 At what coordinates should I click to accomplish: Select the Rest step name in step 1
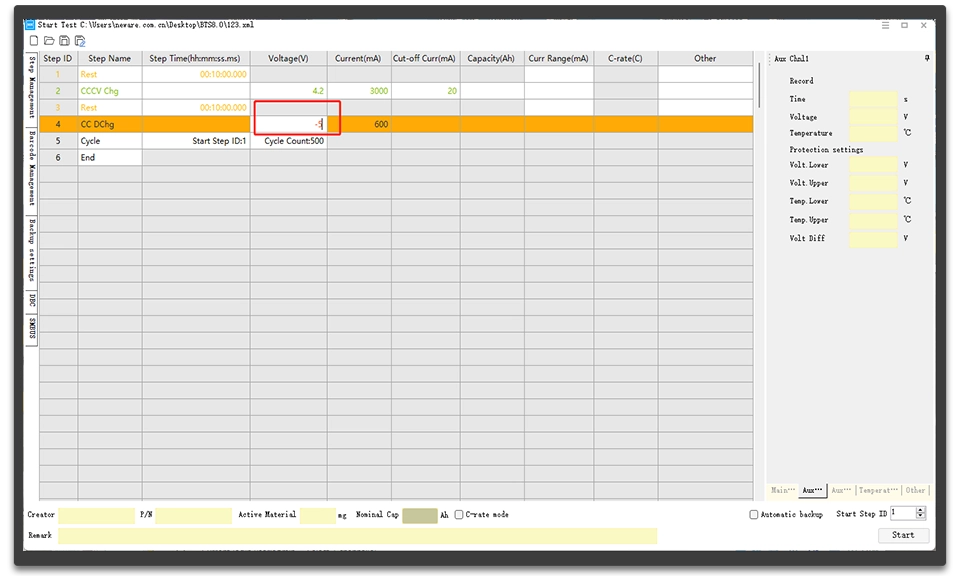tap(110, 74)
